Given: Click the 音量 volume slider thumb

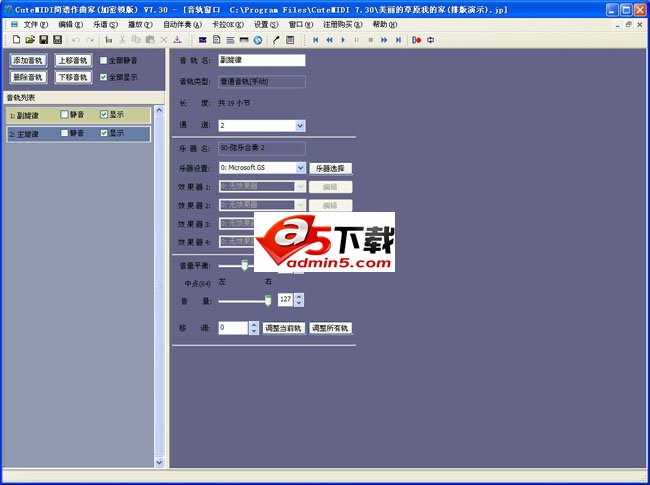Looking at the screenshot, I should coord(268,301).
